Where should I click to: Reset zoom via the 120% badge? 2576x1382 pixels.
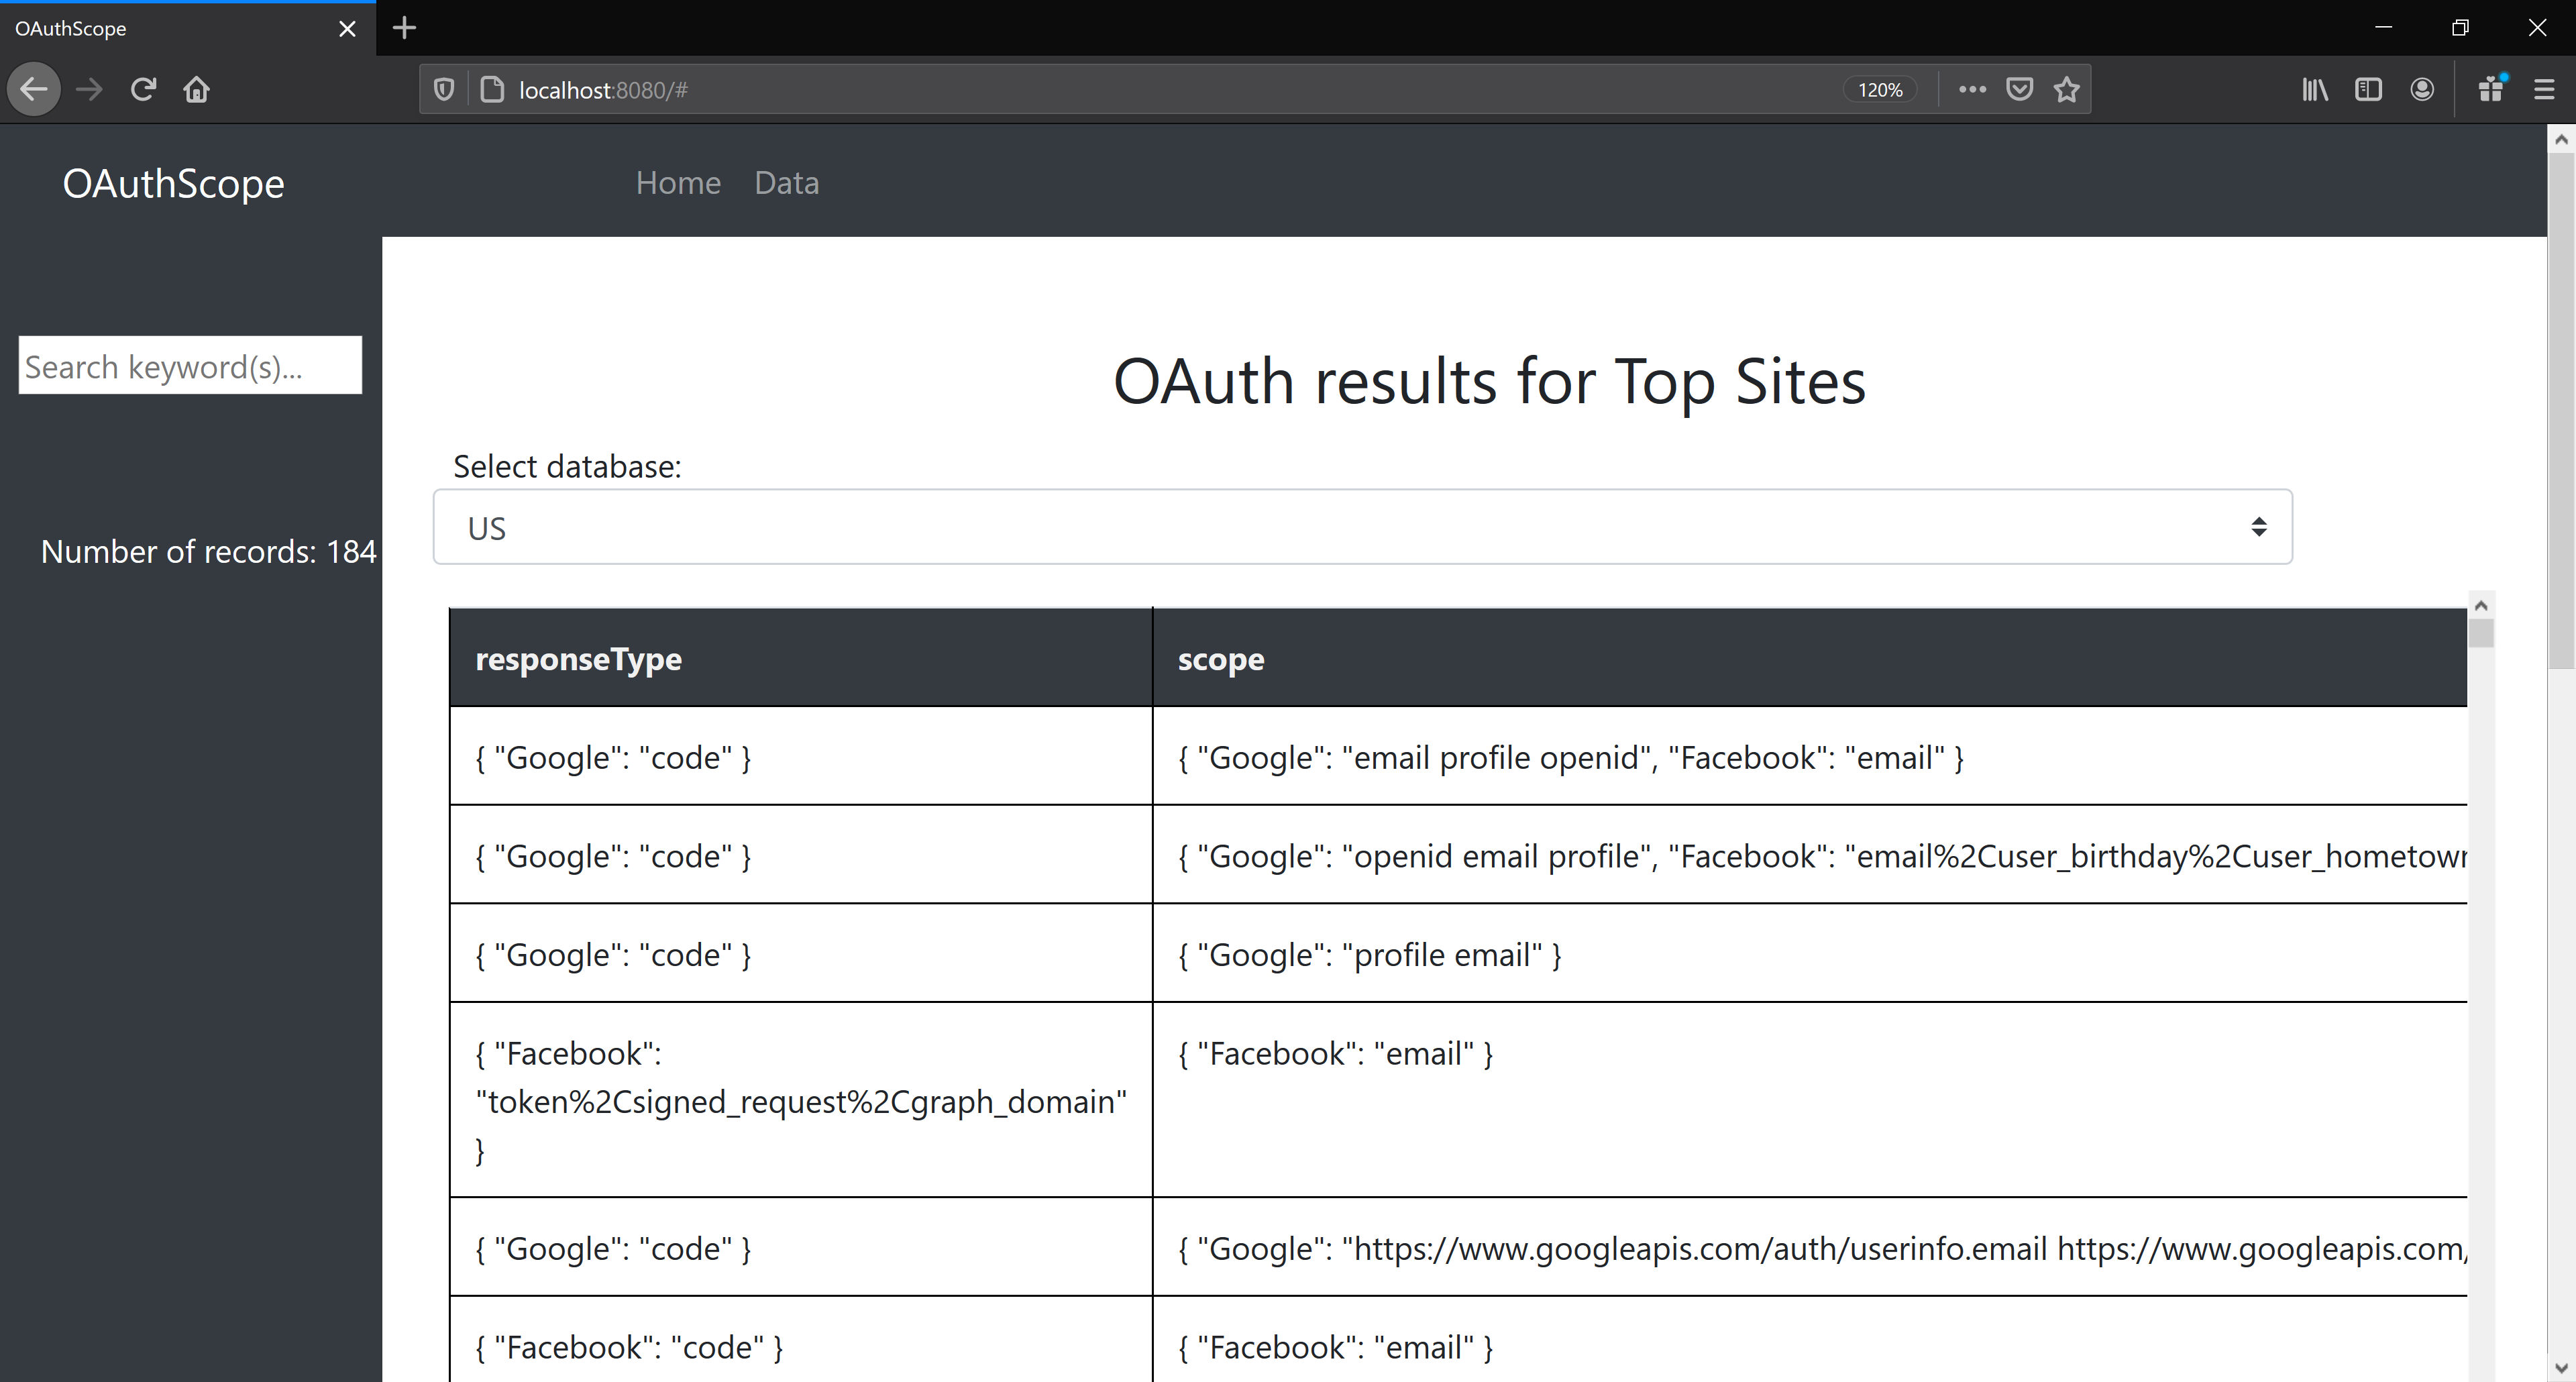(x=1880, y=90)
